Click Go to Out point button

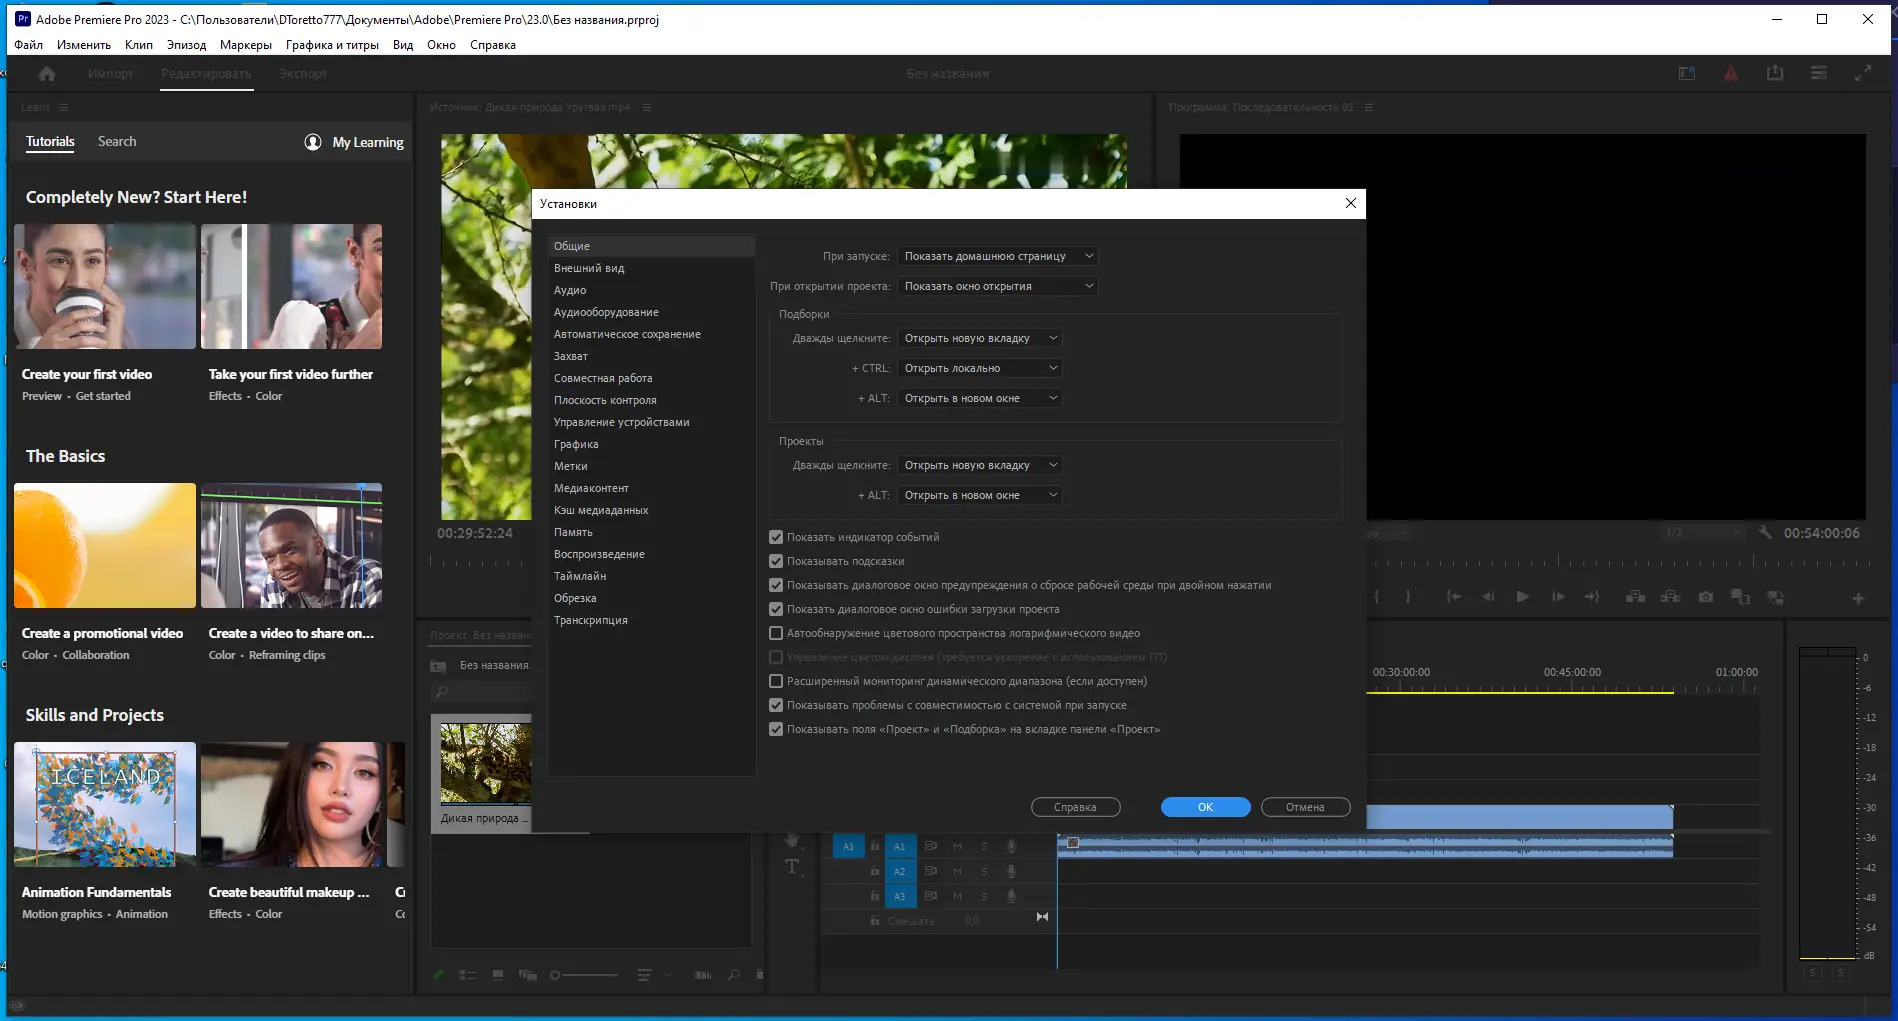(1592, 597)
